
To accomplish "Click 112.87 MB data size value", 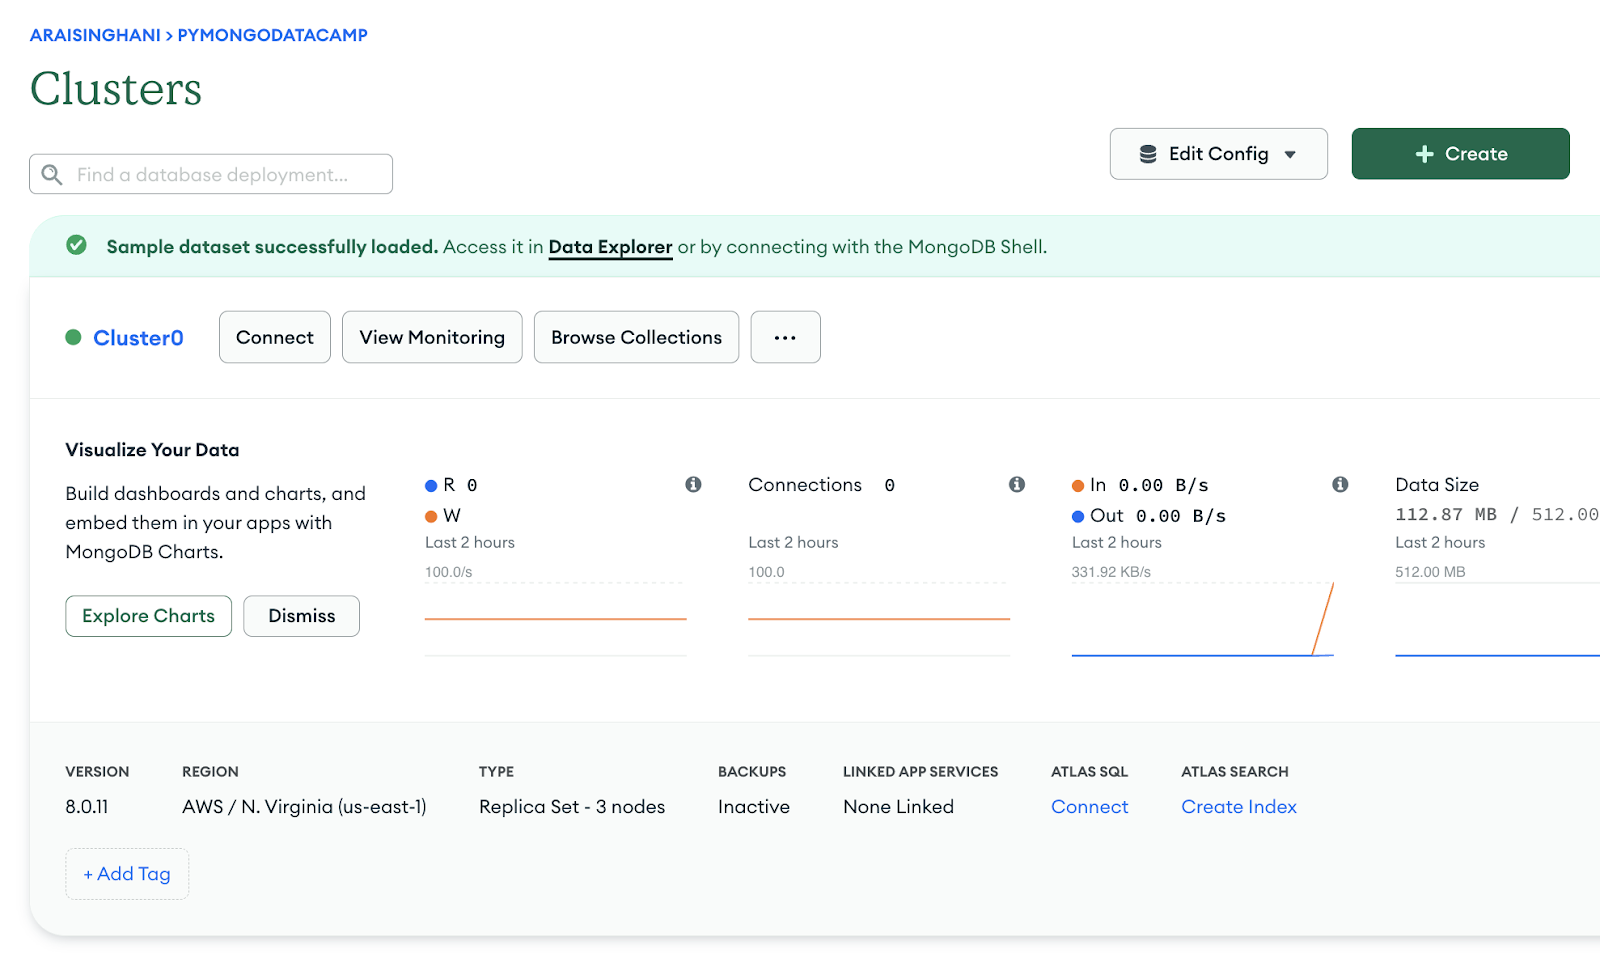I will [x=1446, y=514].
